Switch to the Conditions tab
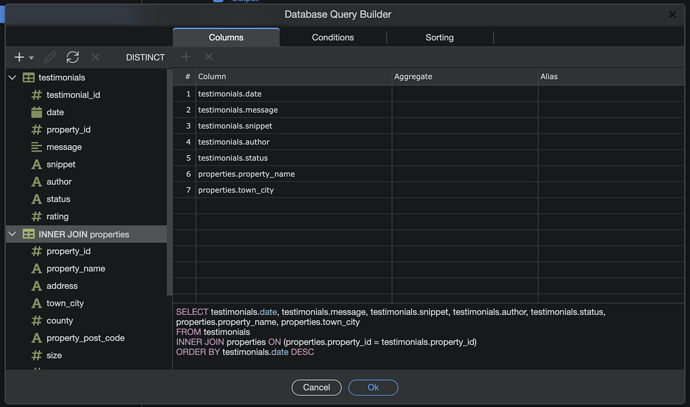The width and height of the screenshot is (690, 407). (x=333, y=37)
